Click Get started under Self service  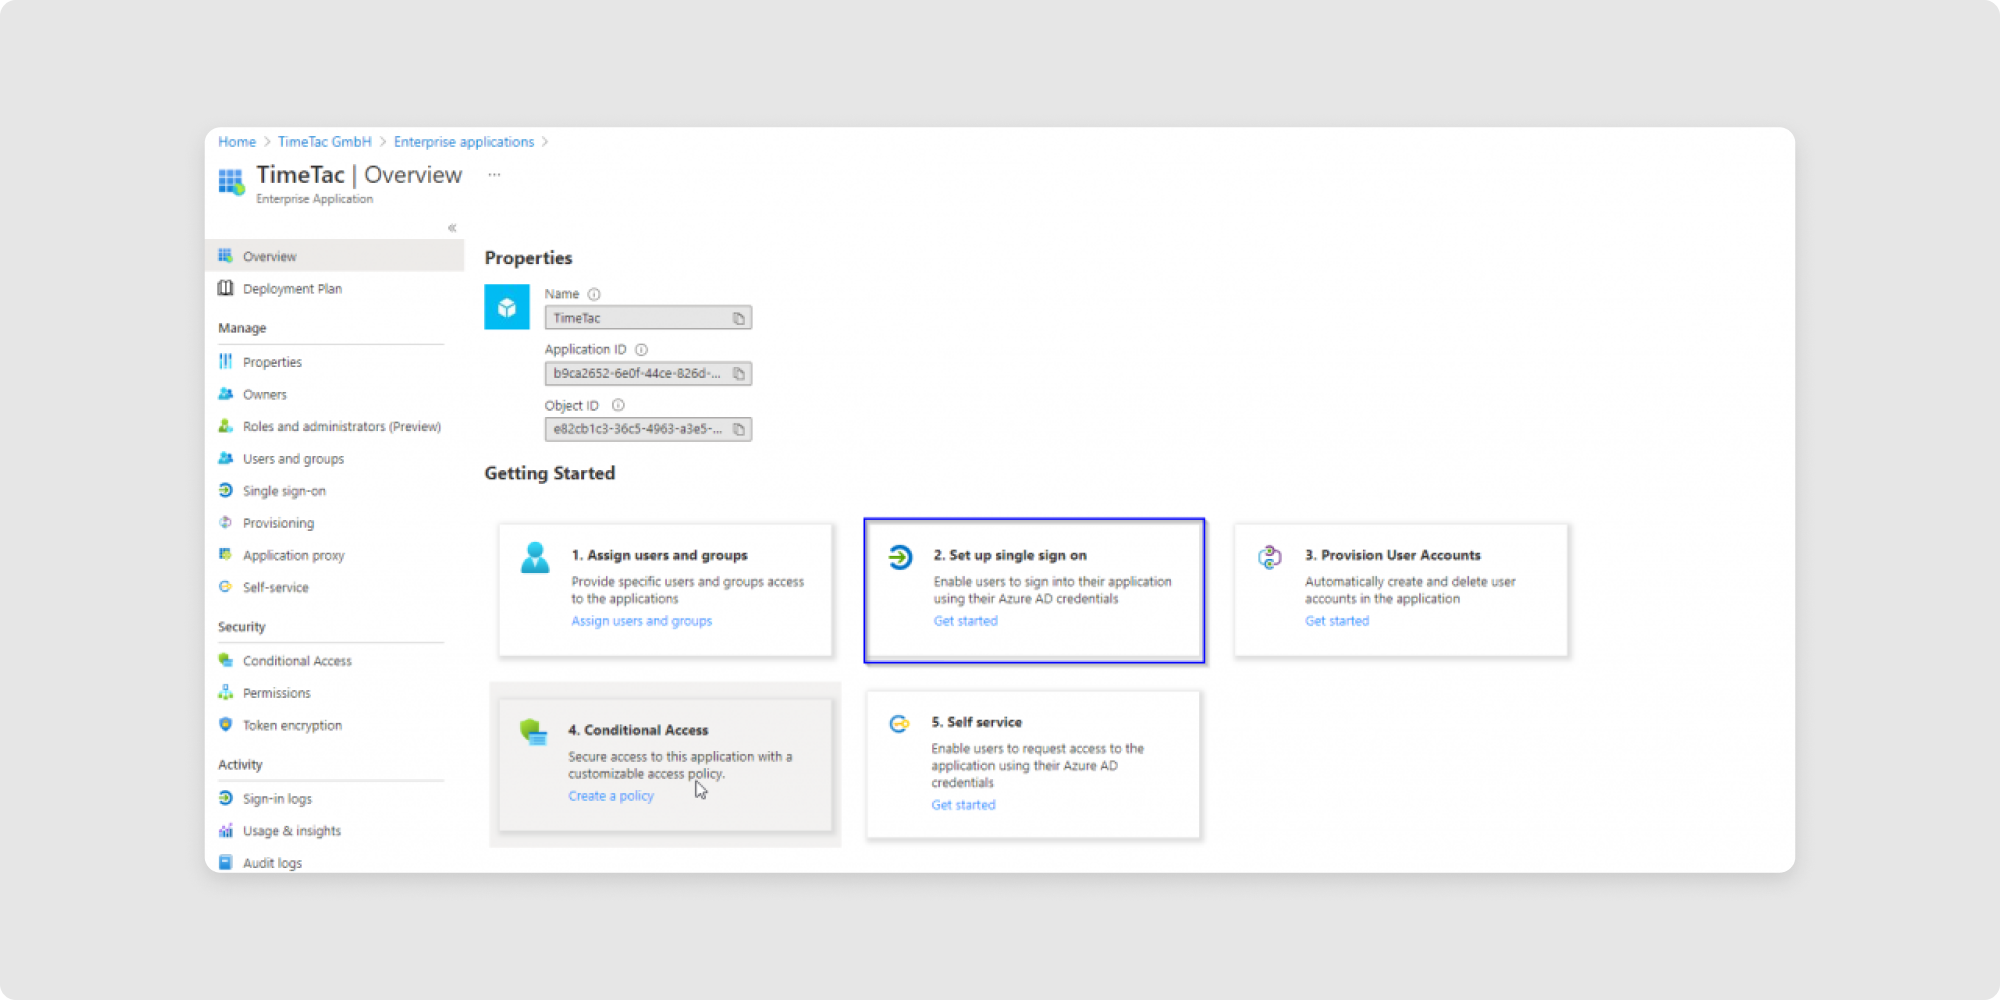point(963,805)
